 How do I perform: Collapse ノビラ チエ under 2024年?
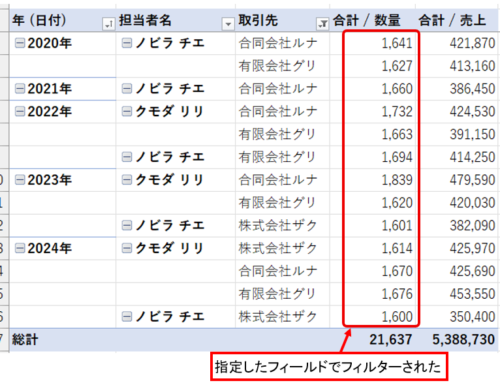tap(127, 317)
